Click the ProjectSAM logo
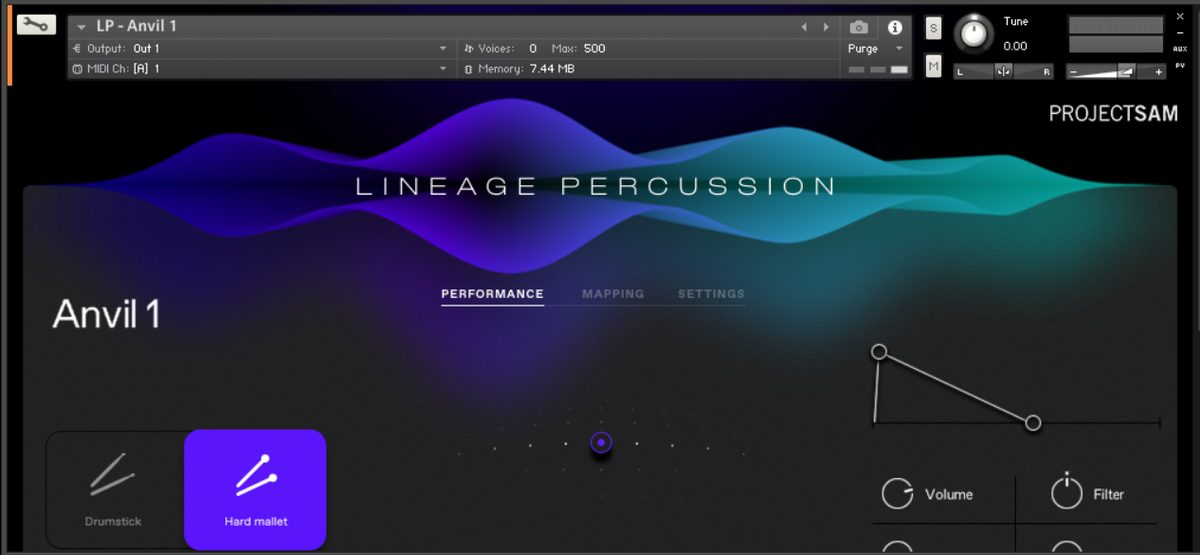The image size is (1200, 555). point(1113,114)
